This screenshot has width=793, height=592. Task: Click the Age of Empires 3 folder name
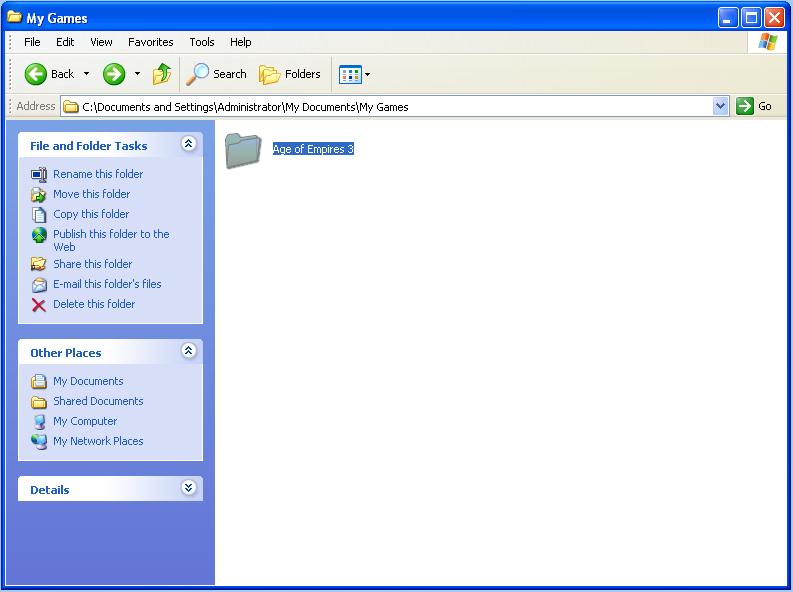click(313, 149)
